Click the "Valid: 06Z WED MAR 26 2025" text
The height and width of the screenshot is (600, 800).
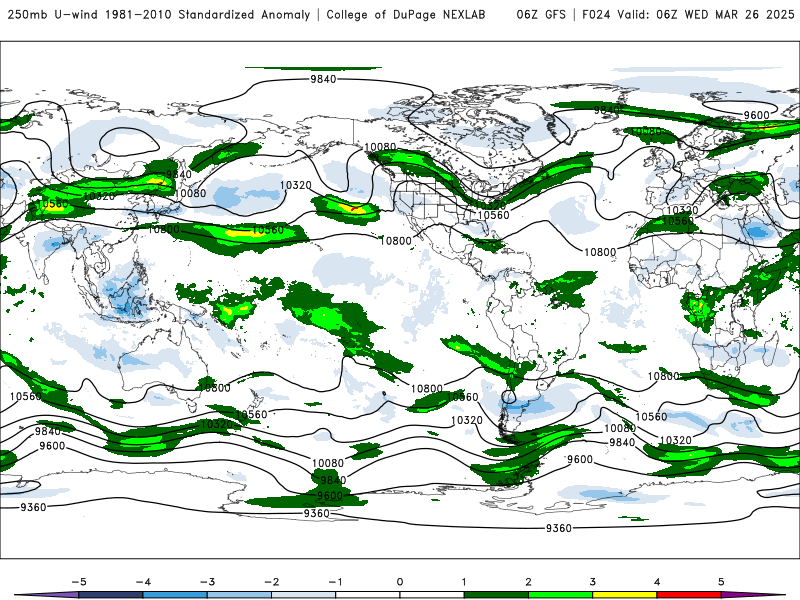click(x=706, y=15)
